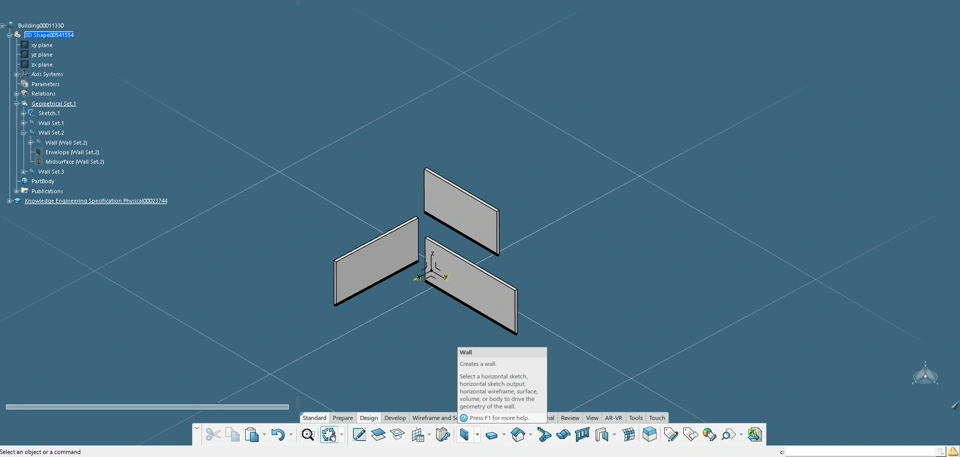Click the arch opening icon
The image size is (960, 457).
pos(602,434)
